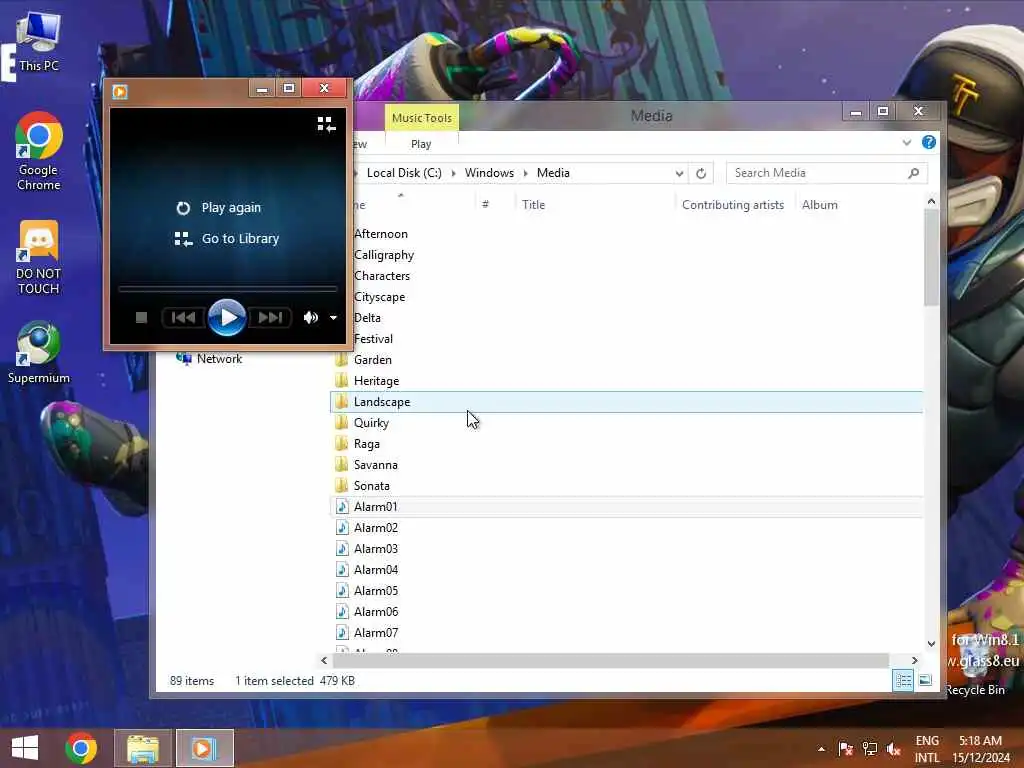The height and width of the screenshot is (768, 1024).
Task: Click the Raga folder icon
Action: pos(342,443)
